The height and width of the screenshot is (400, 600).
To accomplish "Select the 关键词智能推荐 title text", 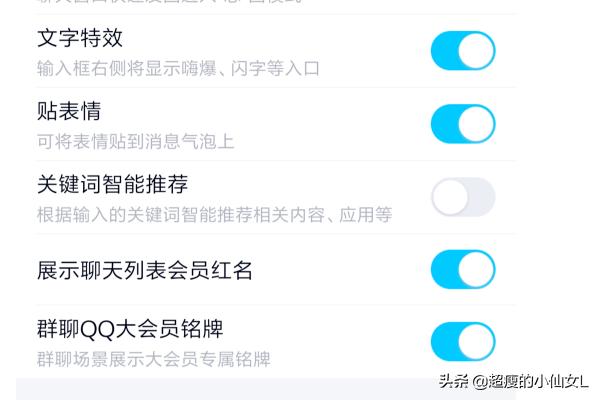I will pos(112,184).
